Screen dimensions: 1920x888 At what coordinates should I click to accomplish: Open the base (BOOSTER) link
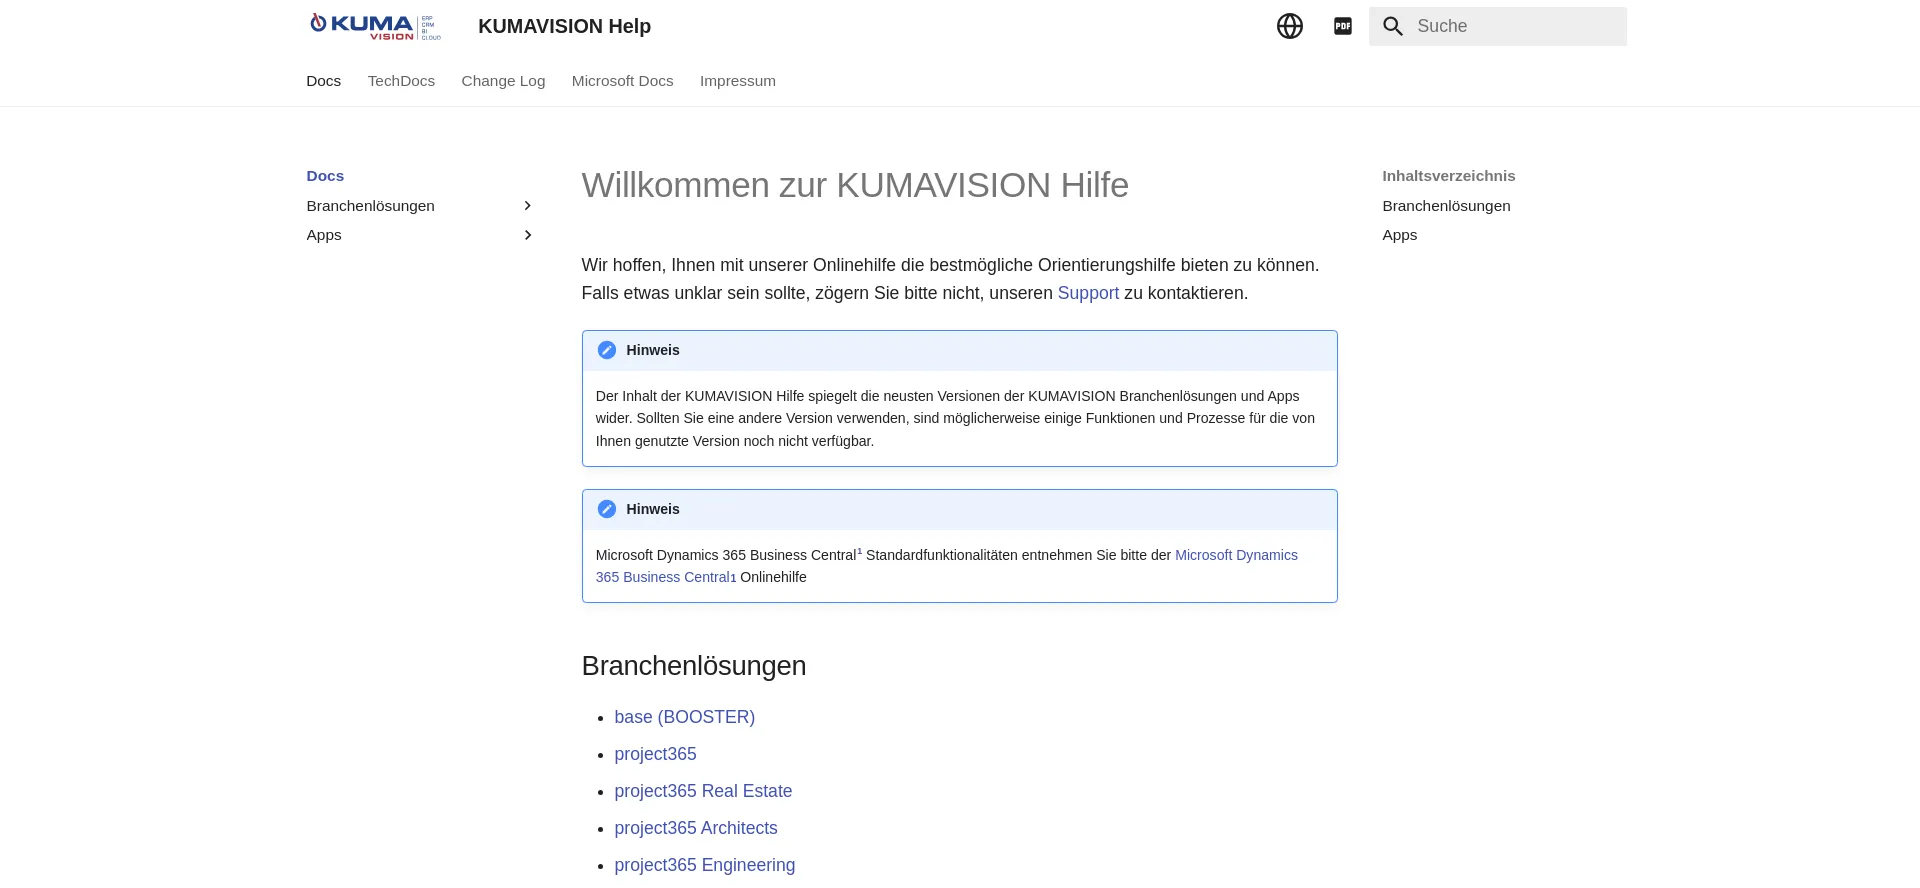(x=685, y=717)
